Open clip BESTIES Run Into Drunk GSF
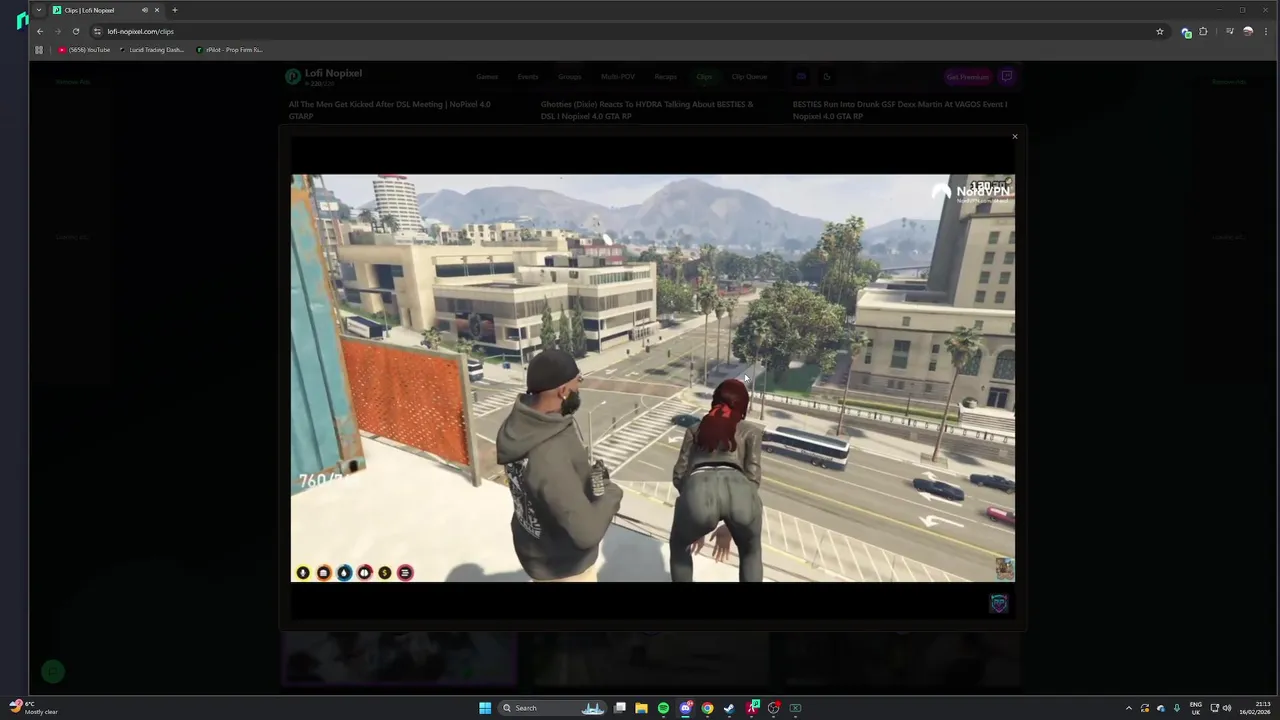This screenshot has height=720, width=1280. [x=900, y=110]
